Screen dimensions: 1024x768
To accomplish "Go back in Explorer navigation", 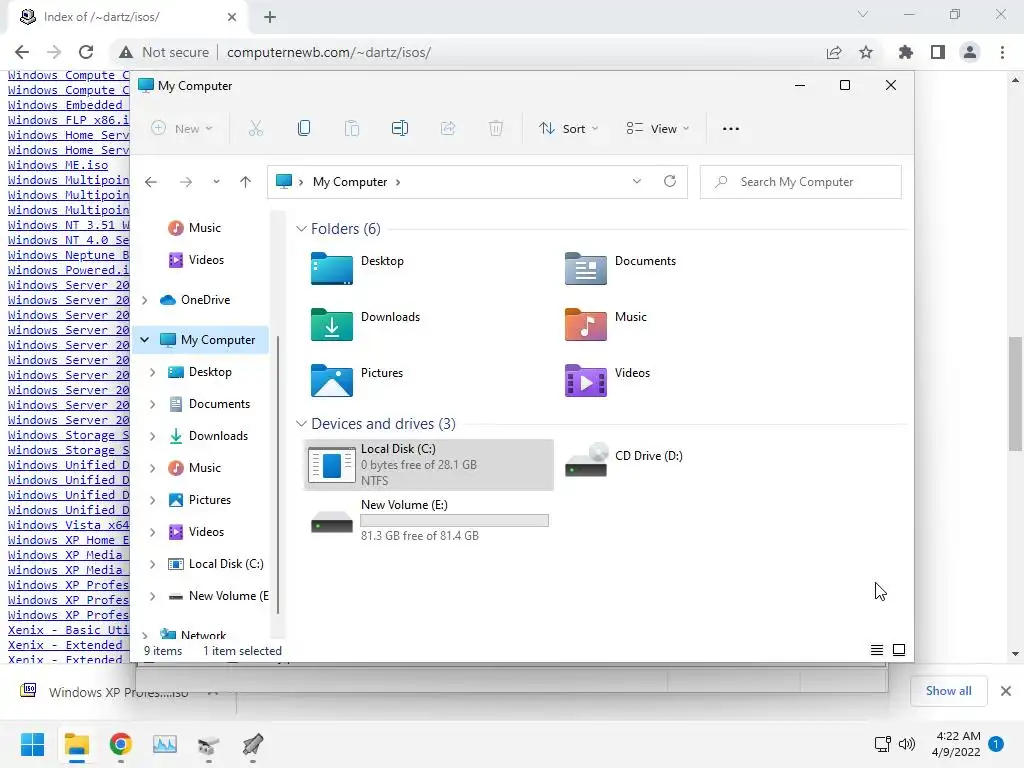I will tap(151, 182).
